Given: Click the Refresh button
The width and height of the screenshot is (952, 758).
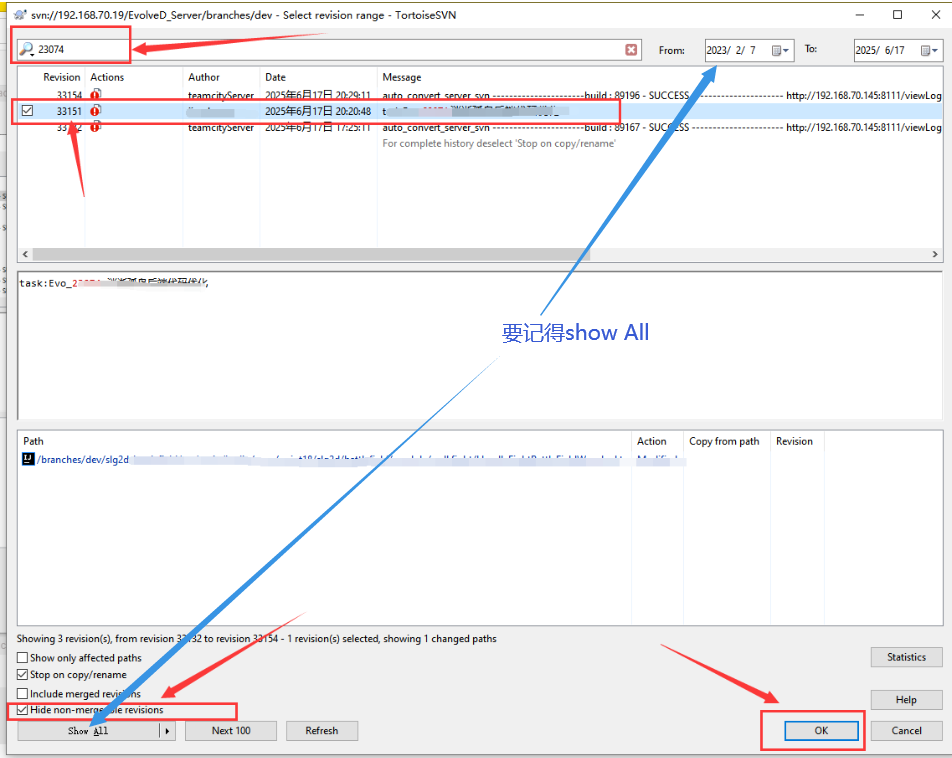Looking at the screenshot, I should coord(322,731).
